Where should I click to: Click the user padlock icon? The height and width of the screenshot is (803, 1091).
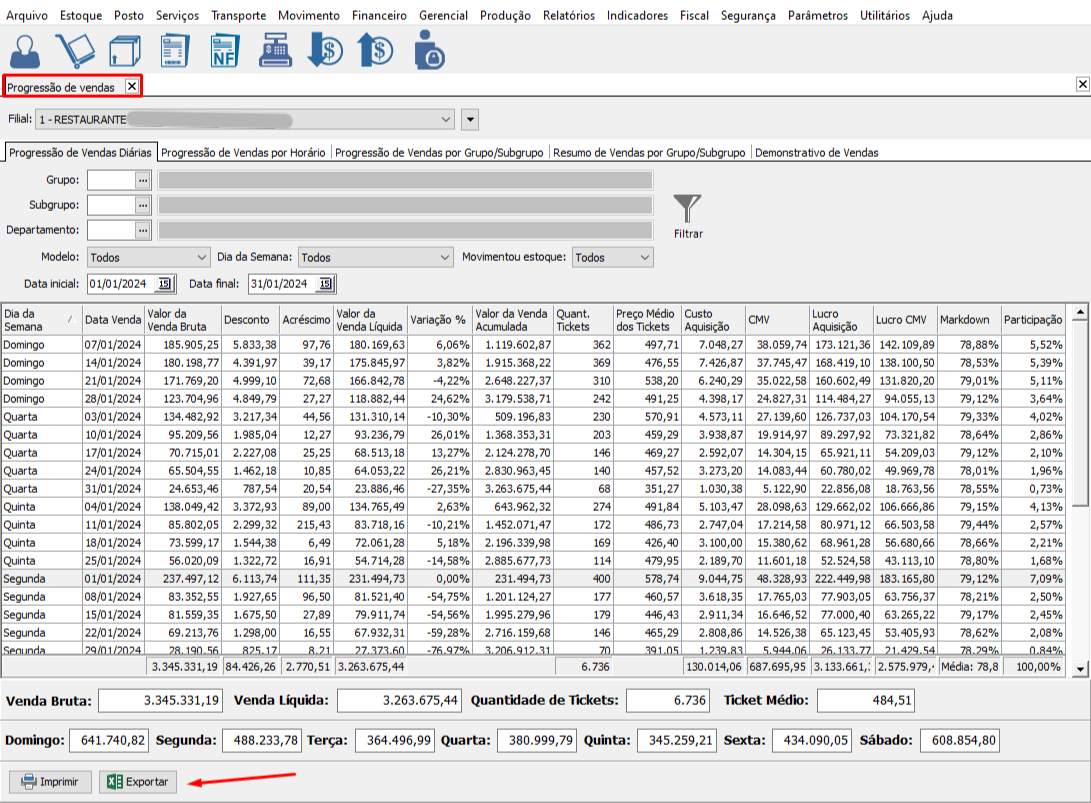pos(429,50)
